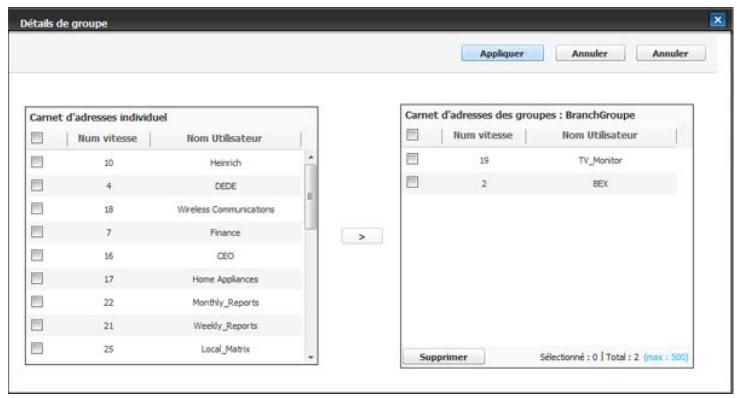
Task: Select the Wireless Communications checkbox
Action: 37,209
